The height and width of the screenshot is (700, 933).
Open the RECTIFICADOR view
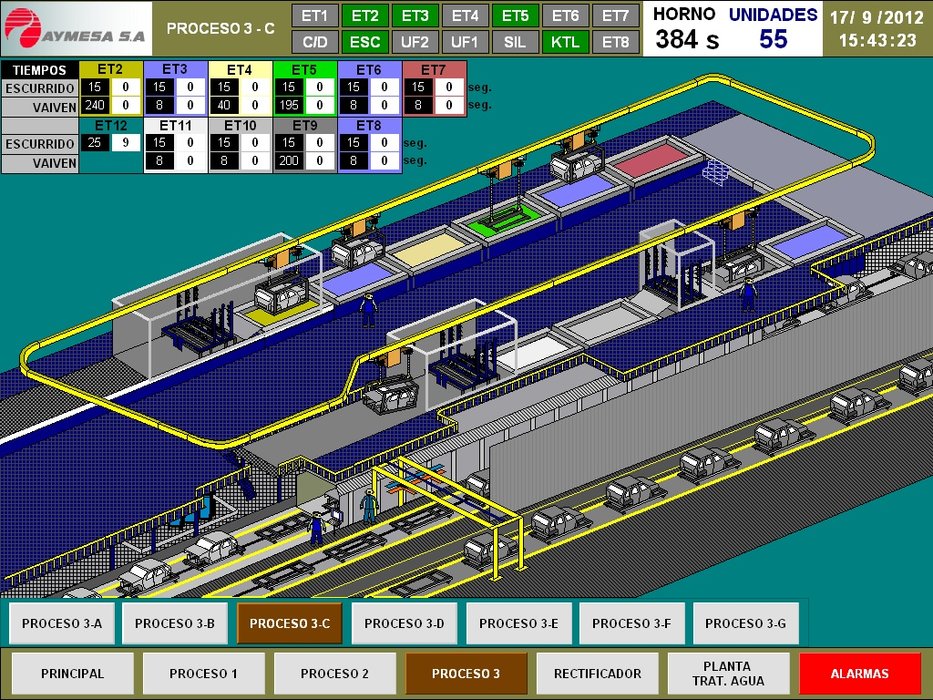596,672
